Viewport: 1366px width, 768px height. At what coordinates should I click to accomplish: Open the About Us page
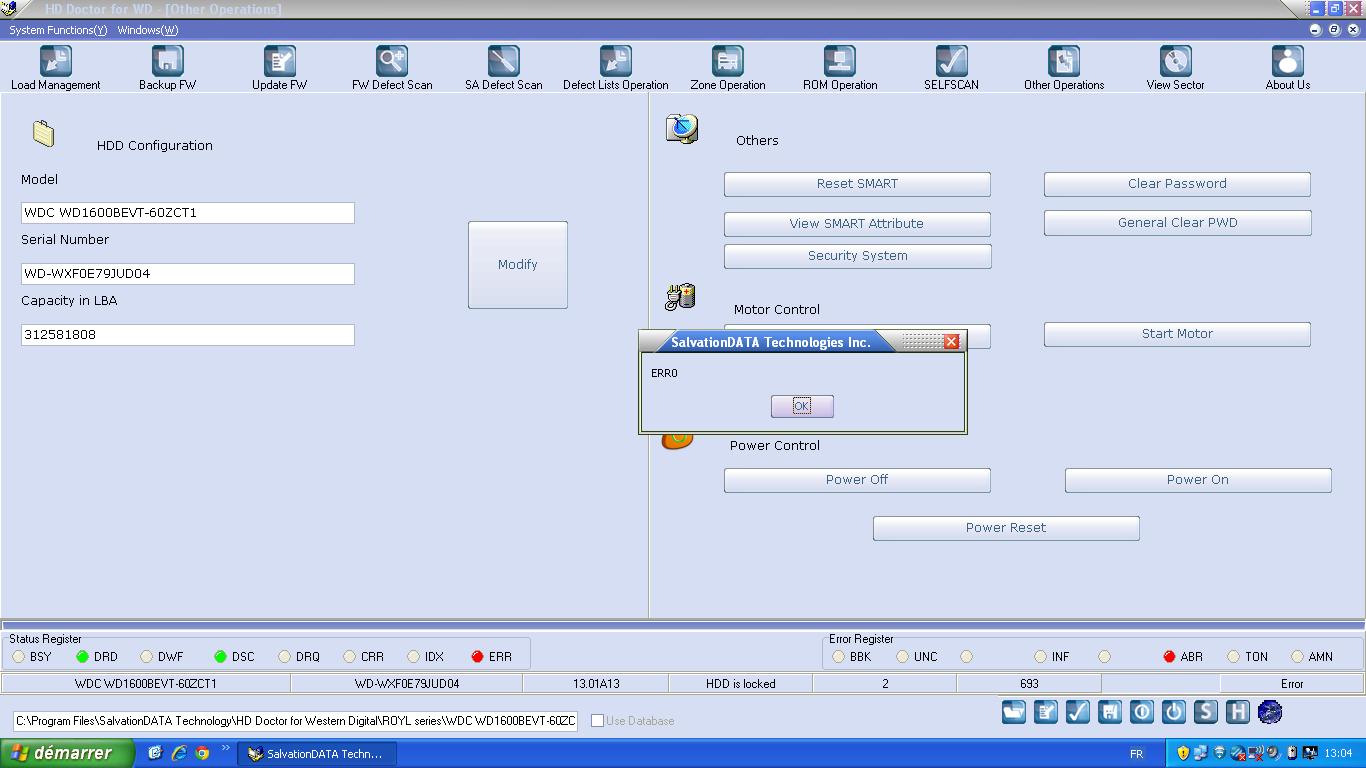click(x=1288, y=68)
